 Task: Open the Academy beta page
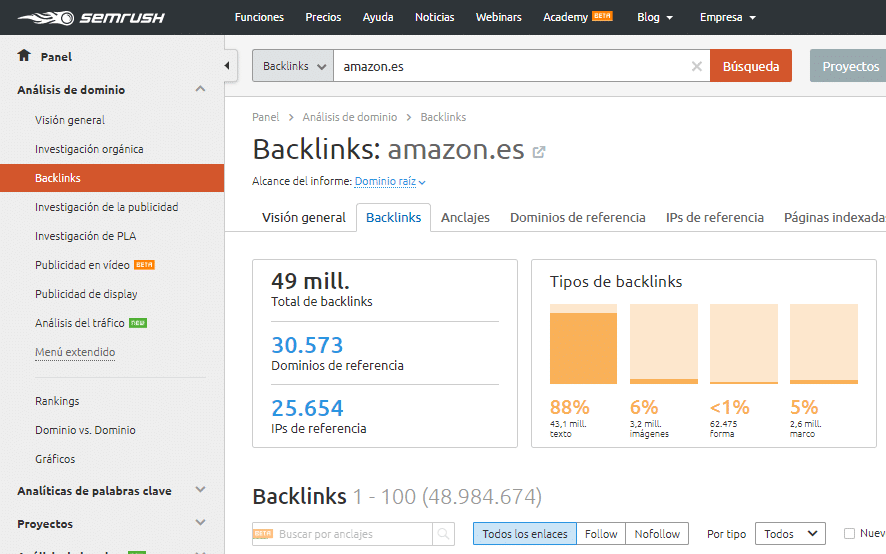click(x=577, y=18)
